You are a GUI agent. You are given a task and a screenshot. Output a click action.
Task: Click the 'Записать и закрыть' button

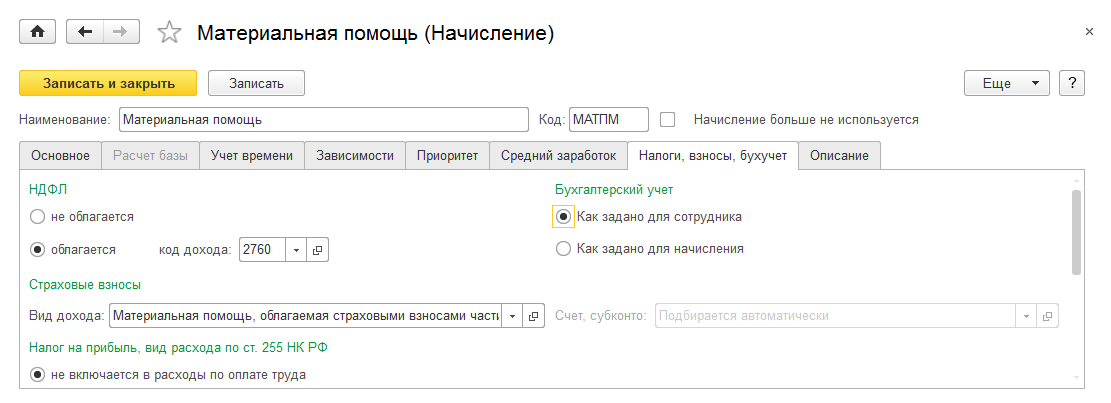[109, 83]
